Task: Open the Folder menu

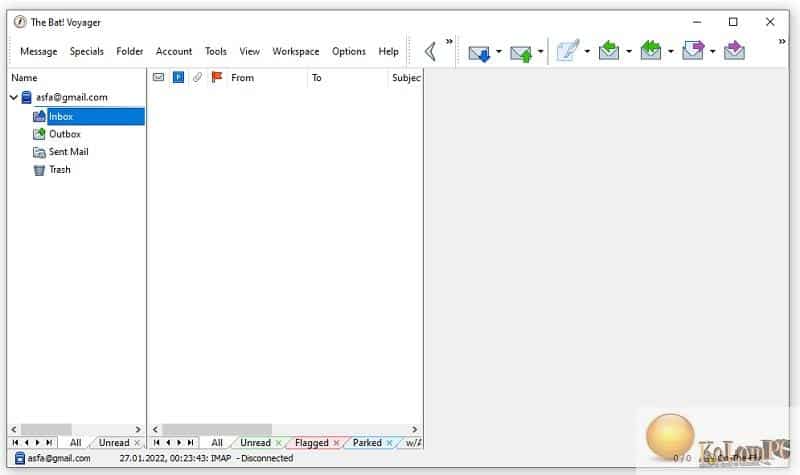Action: point(130,52)
